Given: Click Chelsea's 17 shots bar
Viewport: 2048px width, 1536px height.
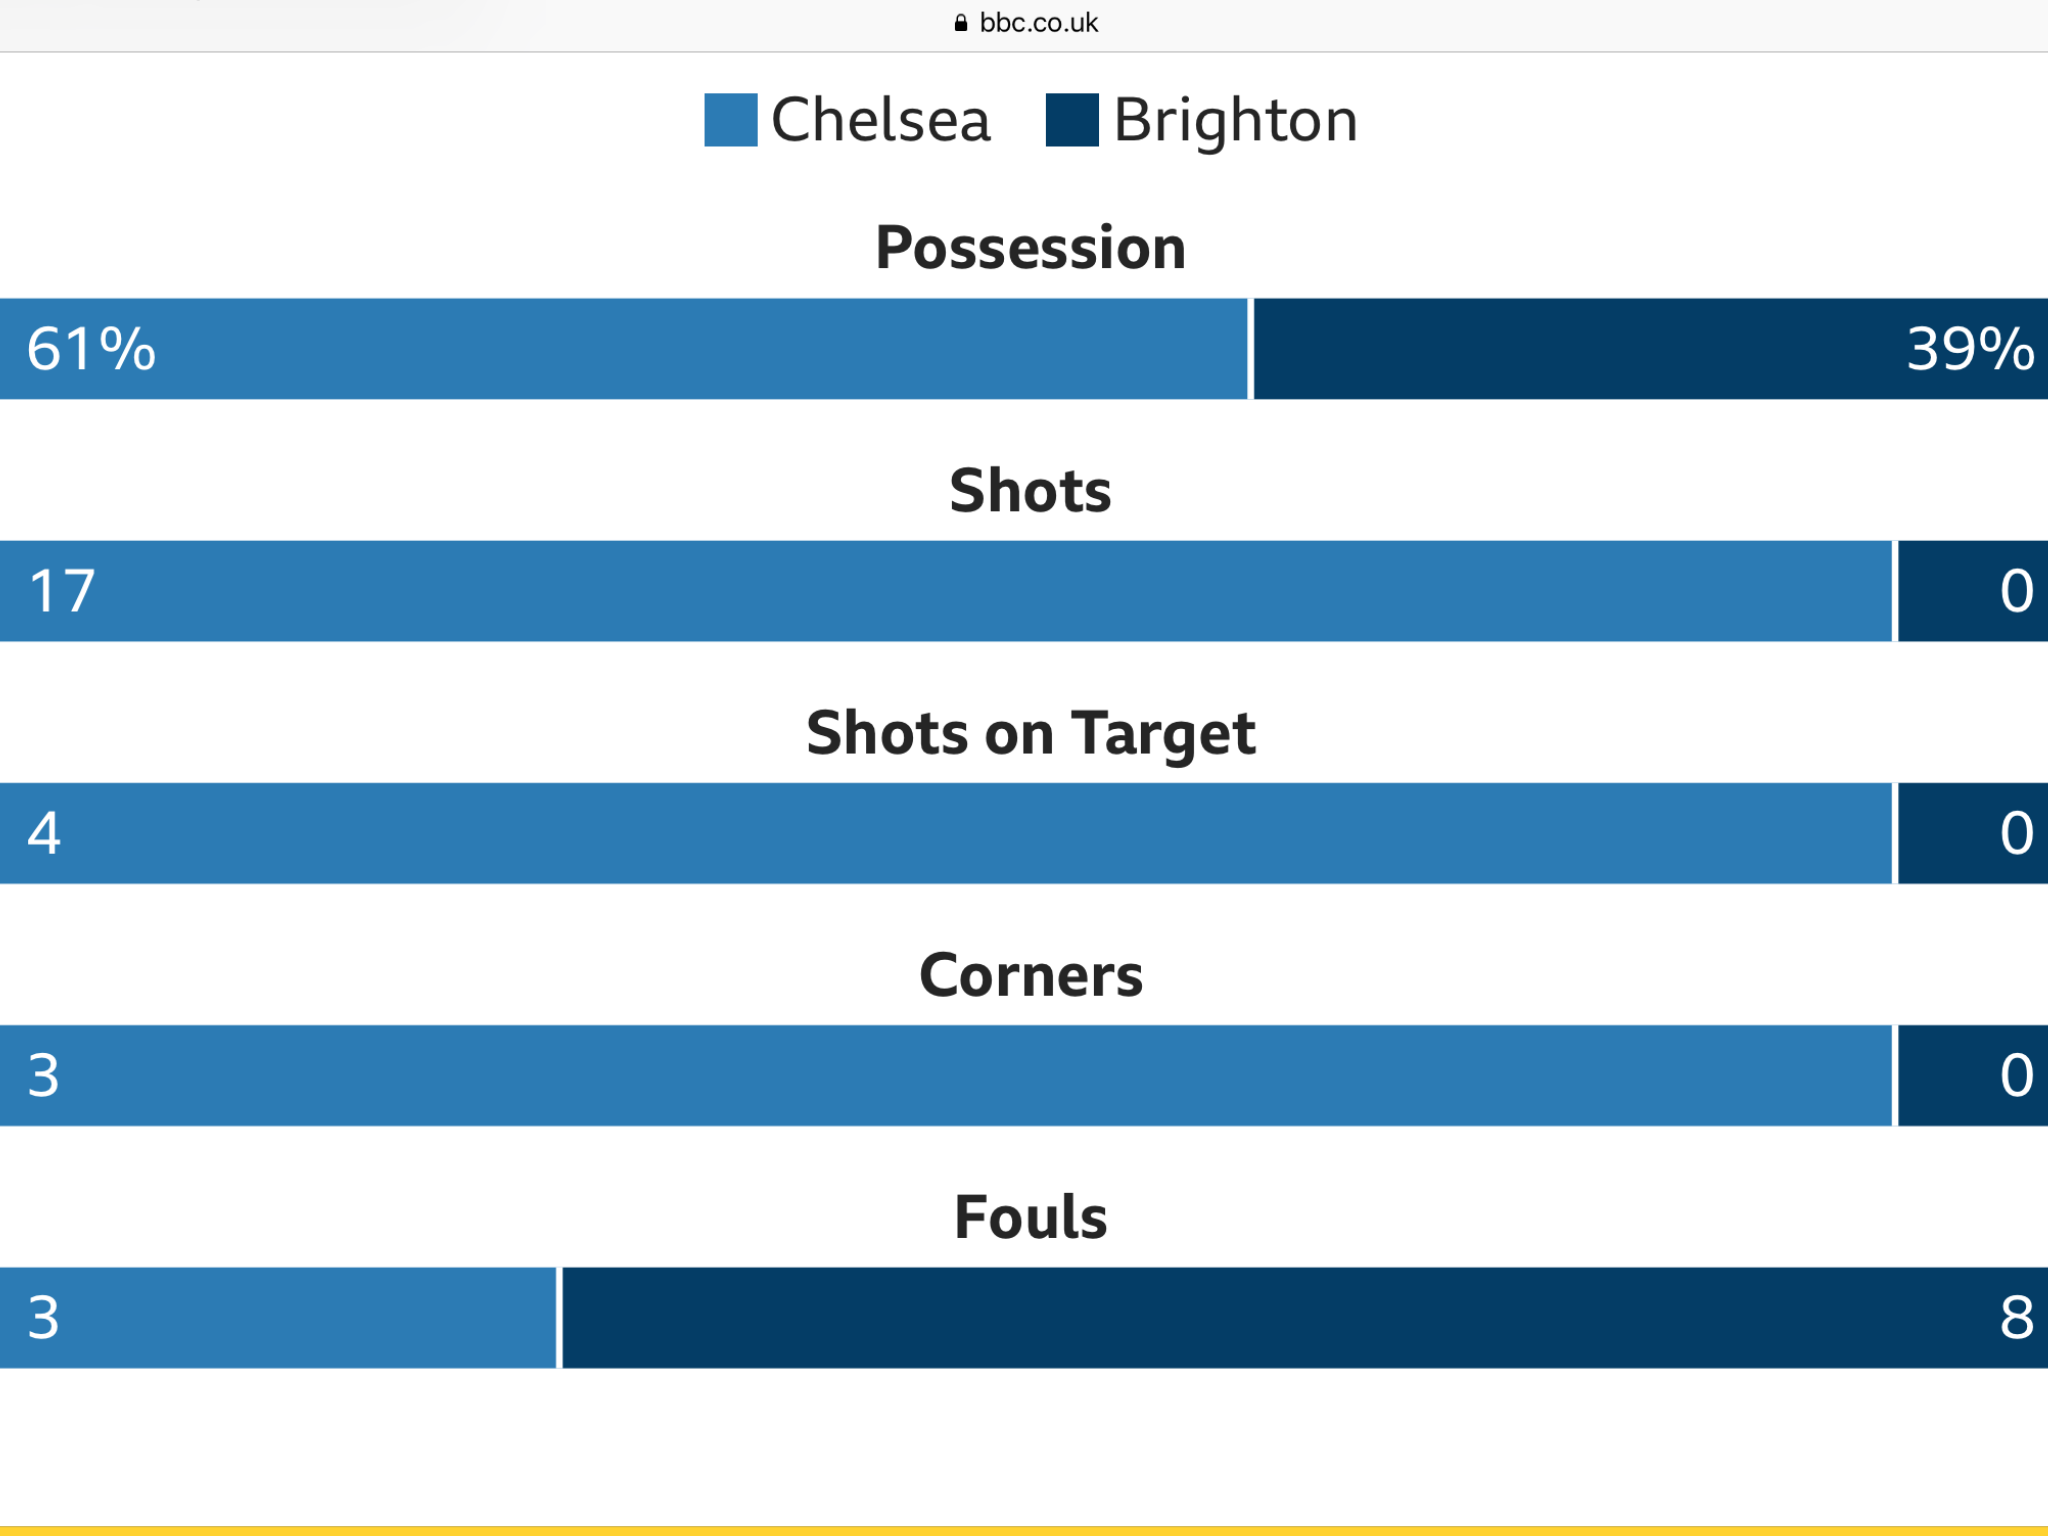Looking at the screenshot, I should click(x=946, y=591).
